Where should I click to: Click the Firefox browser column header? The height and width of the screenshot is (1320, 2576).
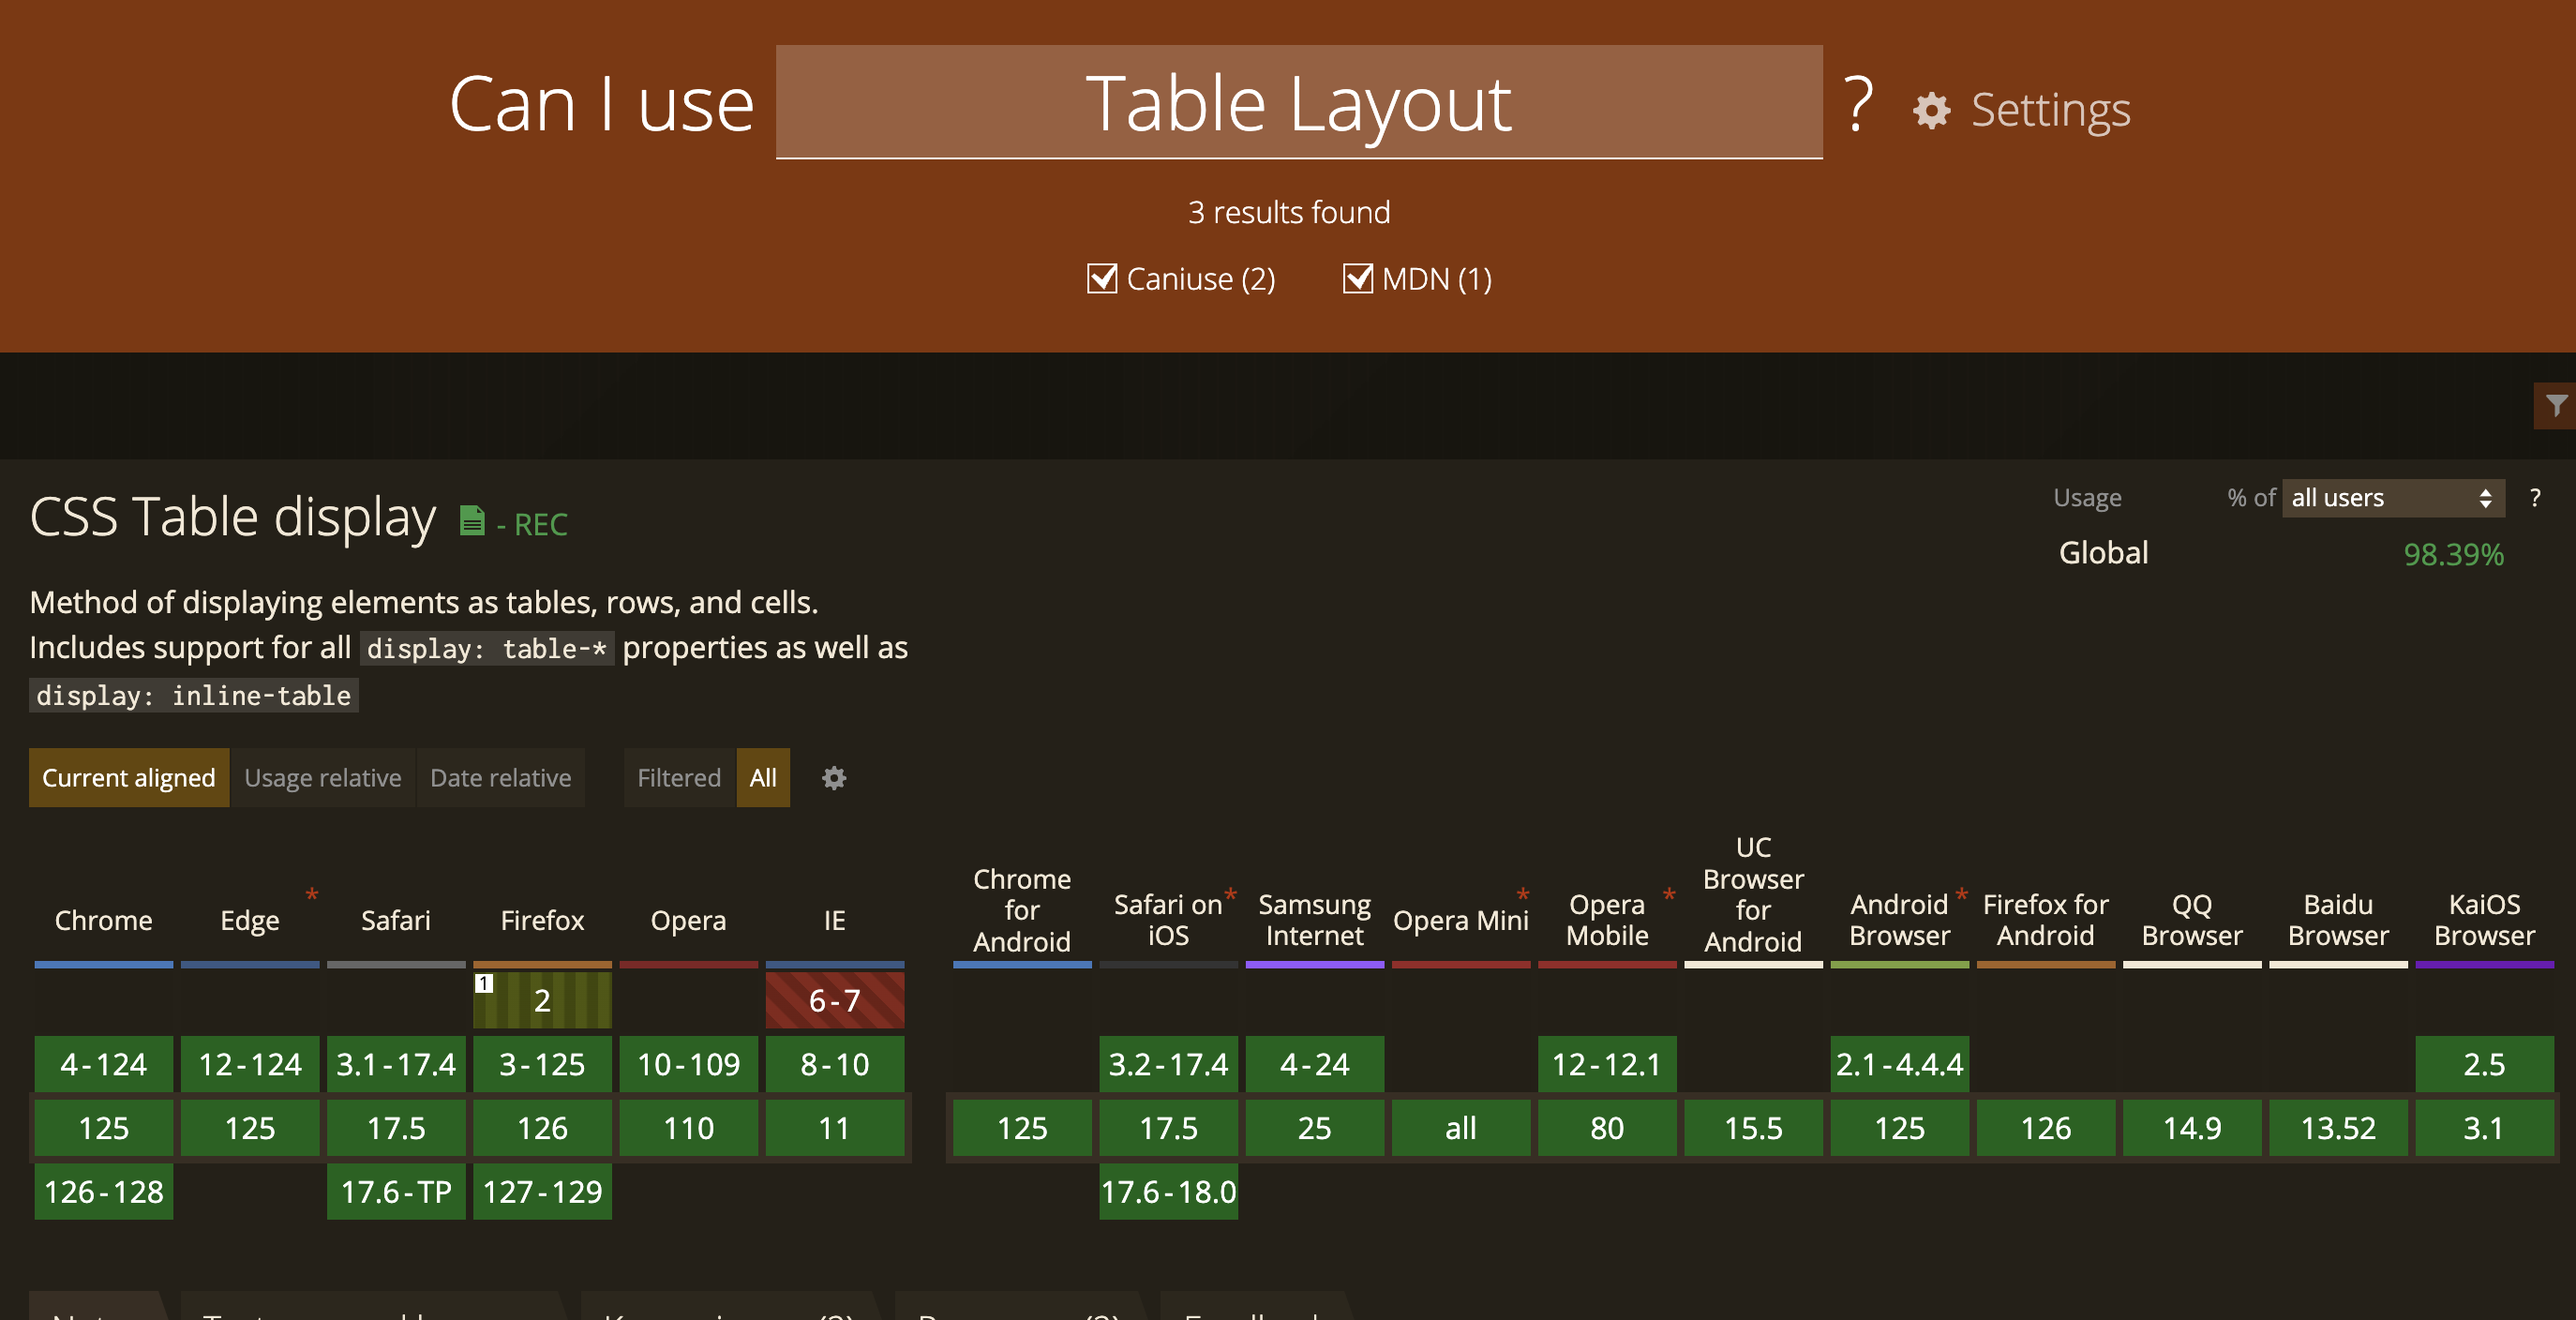pyautogui.click(x=542, y=920)
